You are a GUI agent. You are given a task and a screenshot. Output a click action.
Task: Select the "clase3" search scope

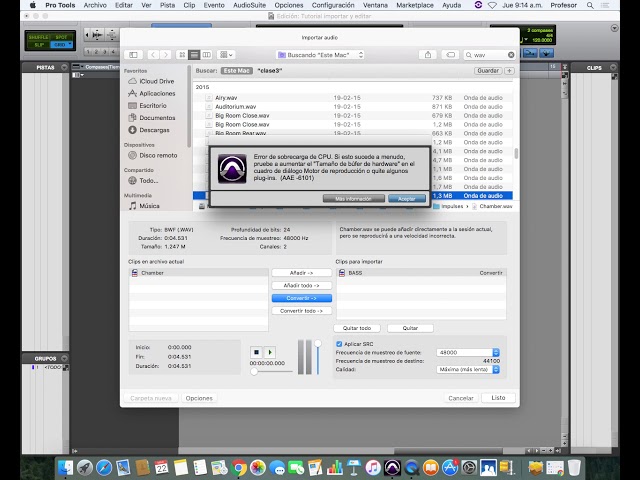pyautogui.click(x=270, y=71)
